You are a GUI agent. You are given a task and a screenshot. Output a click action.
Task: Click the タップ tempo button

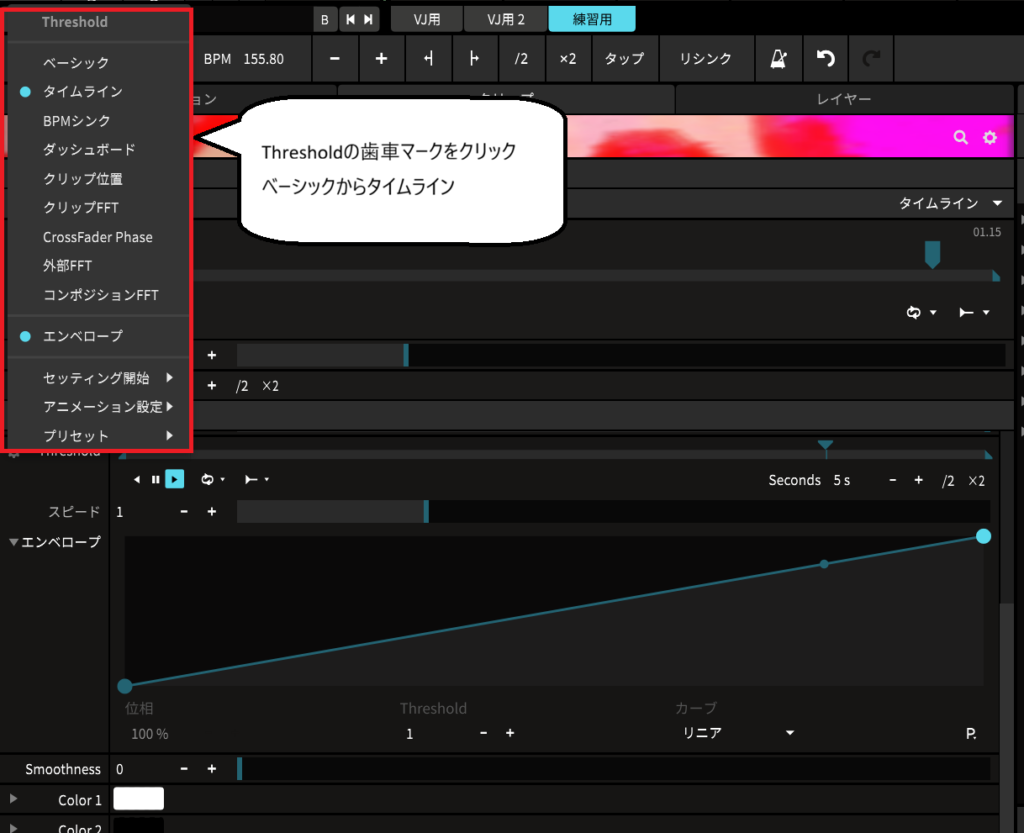[624, 59]
